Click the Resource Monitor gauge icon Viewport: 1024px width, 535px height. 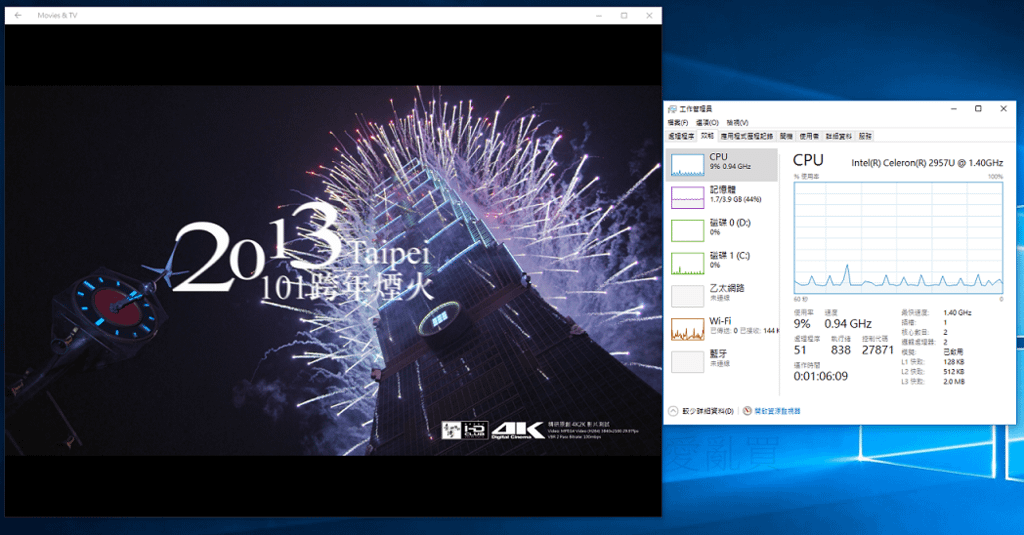[747, 411]
